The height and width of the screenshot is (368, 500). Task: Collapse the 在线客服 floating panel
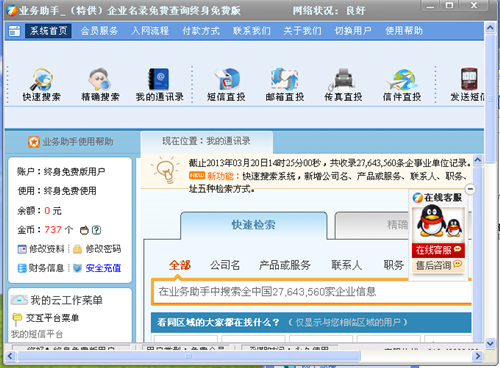[470, 189]
